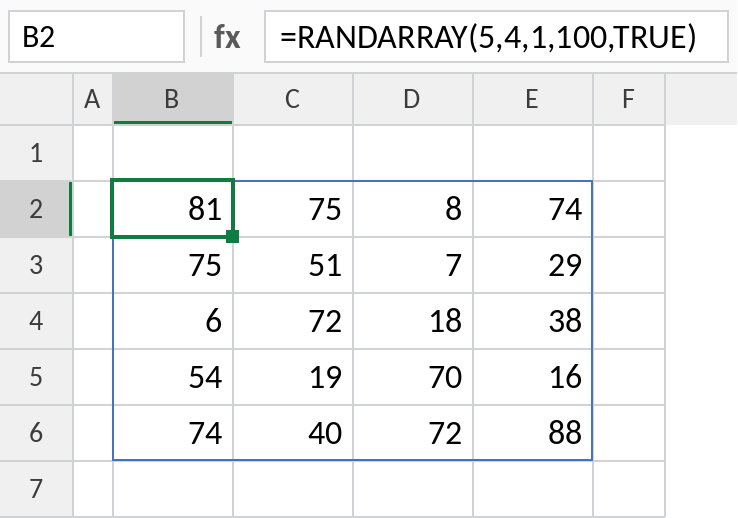Click the select-all corner box
738x518 pixels.
(x=36, y=99)
